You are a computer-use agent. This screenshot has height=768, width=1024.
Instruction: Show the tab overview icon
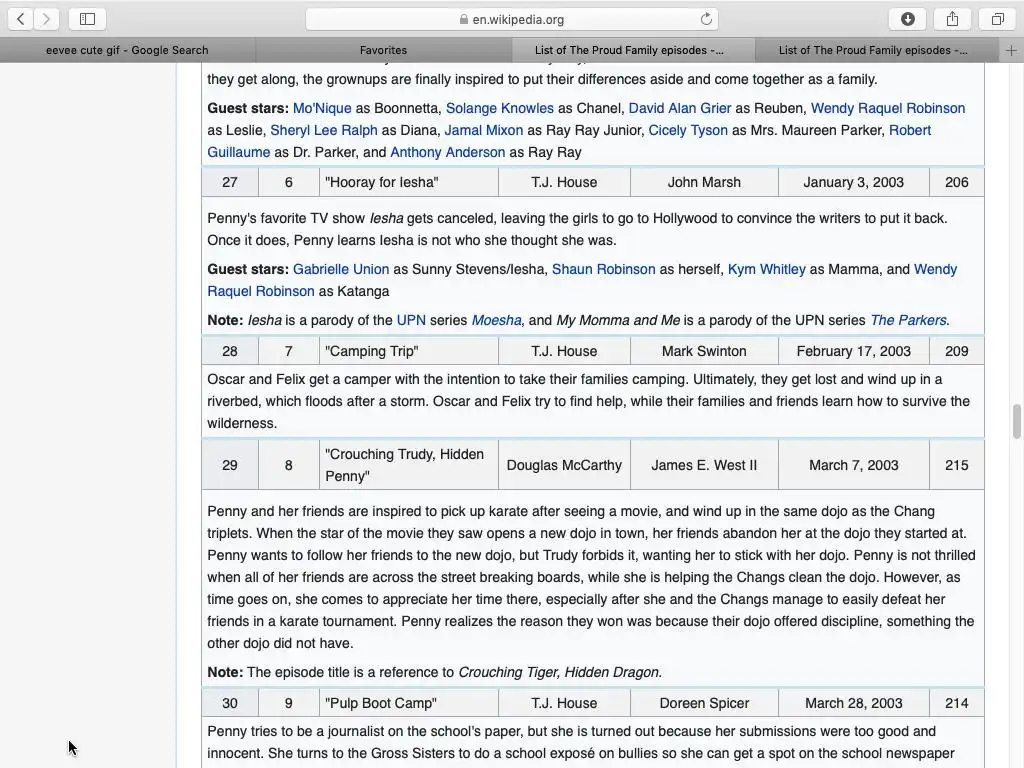coord(997,19)
